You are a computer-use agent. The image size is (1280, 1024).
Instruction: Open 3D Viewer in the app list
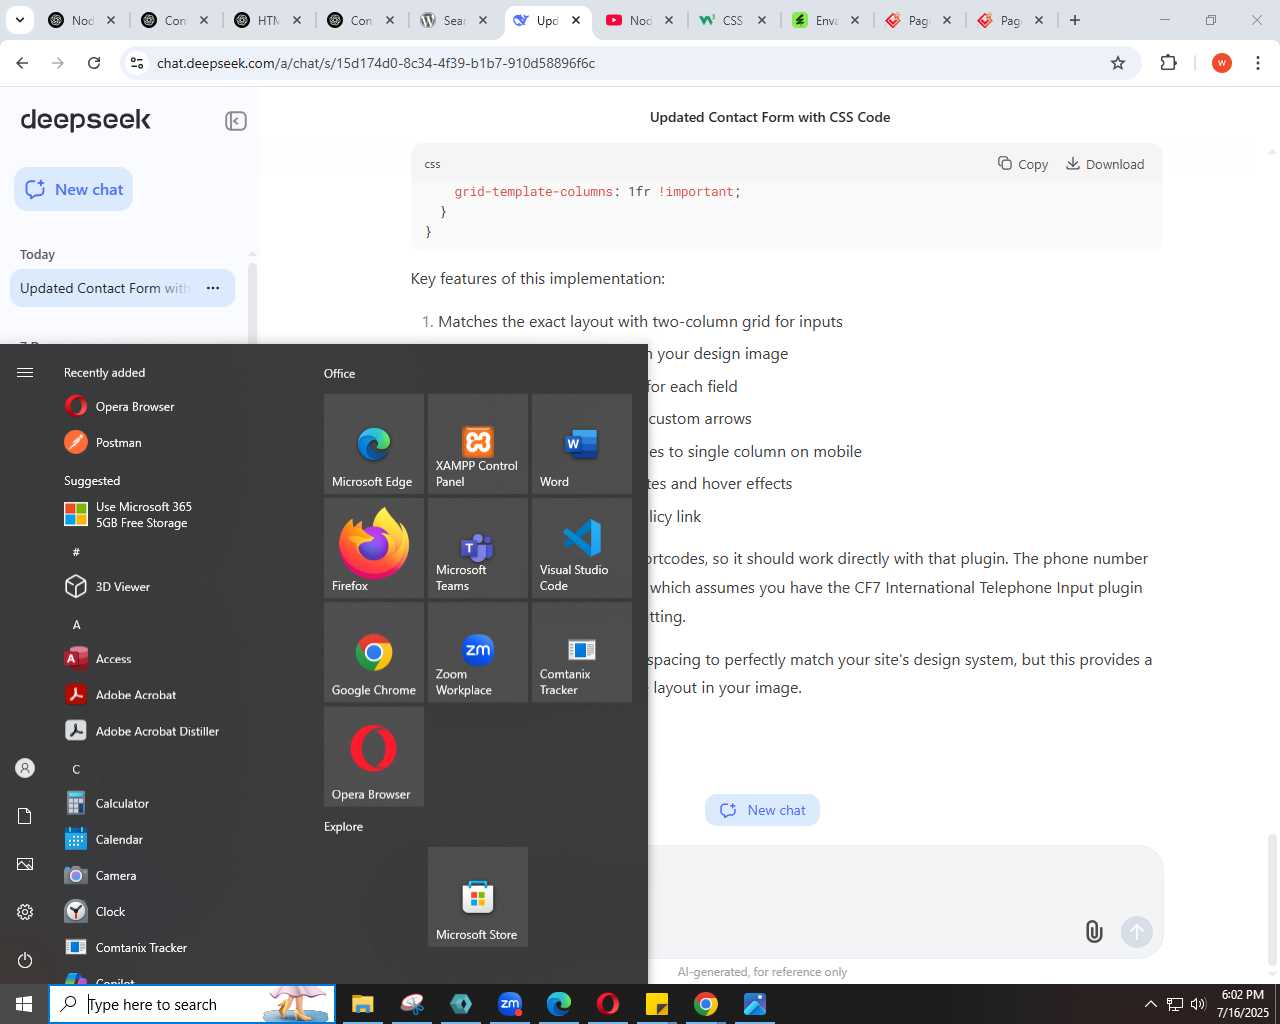(180, 586)
